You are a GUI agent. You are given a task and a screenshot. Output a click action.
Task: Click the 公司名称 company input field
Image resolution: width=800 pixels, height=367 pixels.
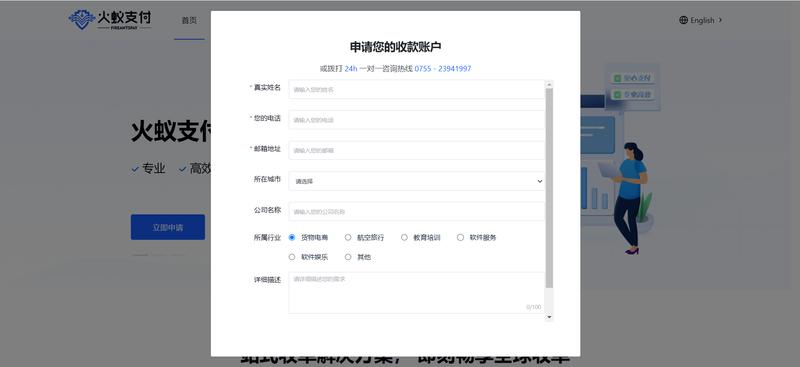(x=416, y=211)
